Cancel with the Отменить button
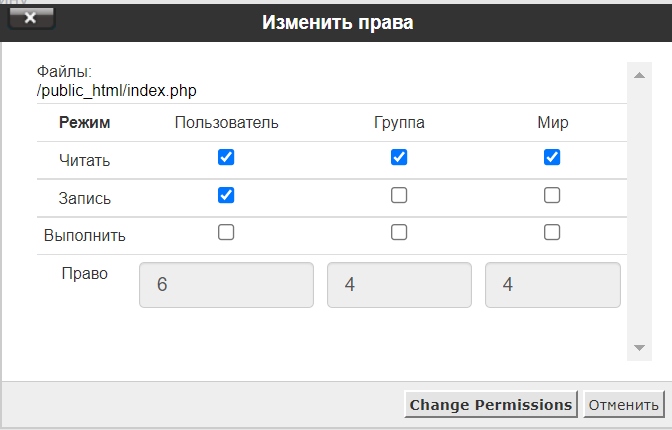The image size is (672, 430). pyautogui.click(x=623, y=405)
